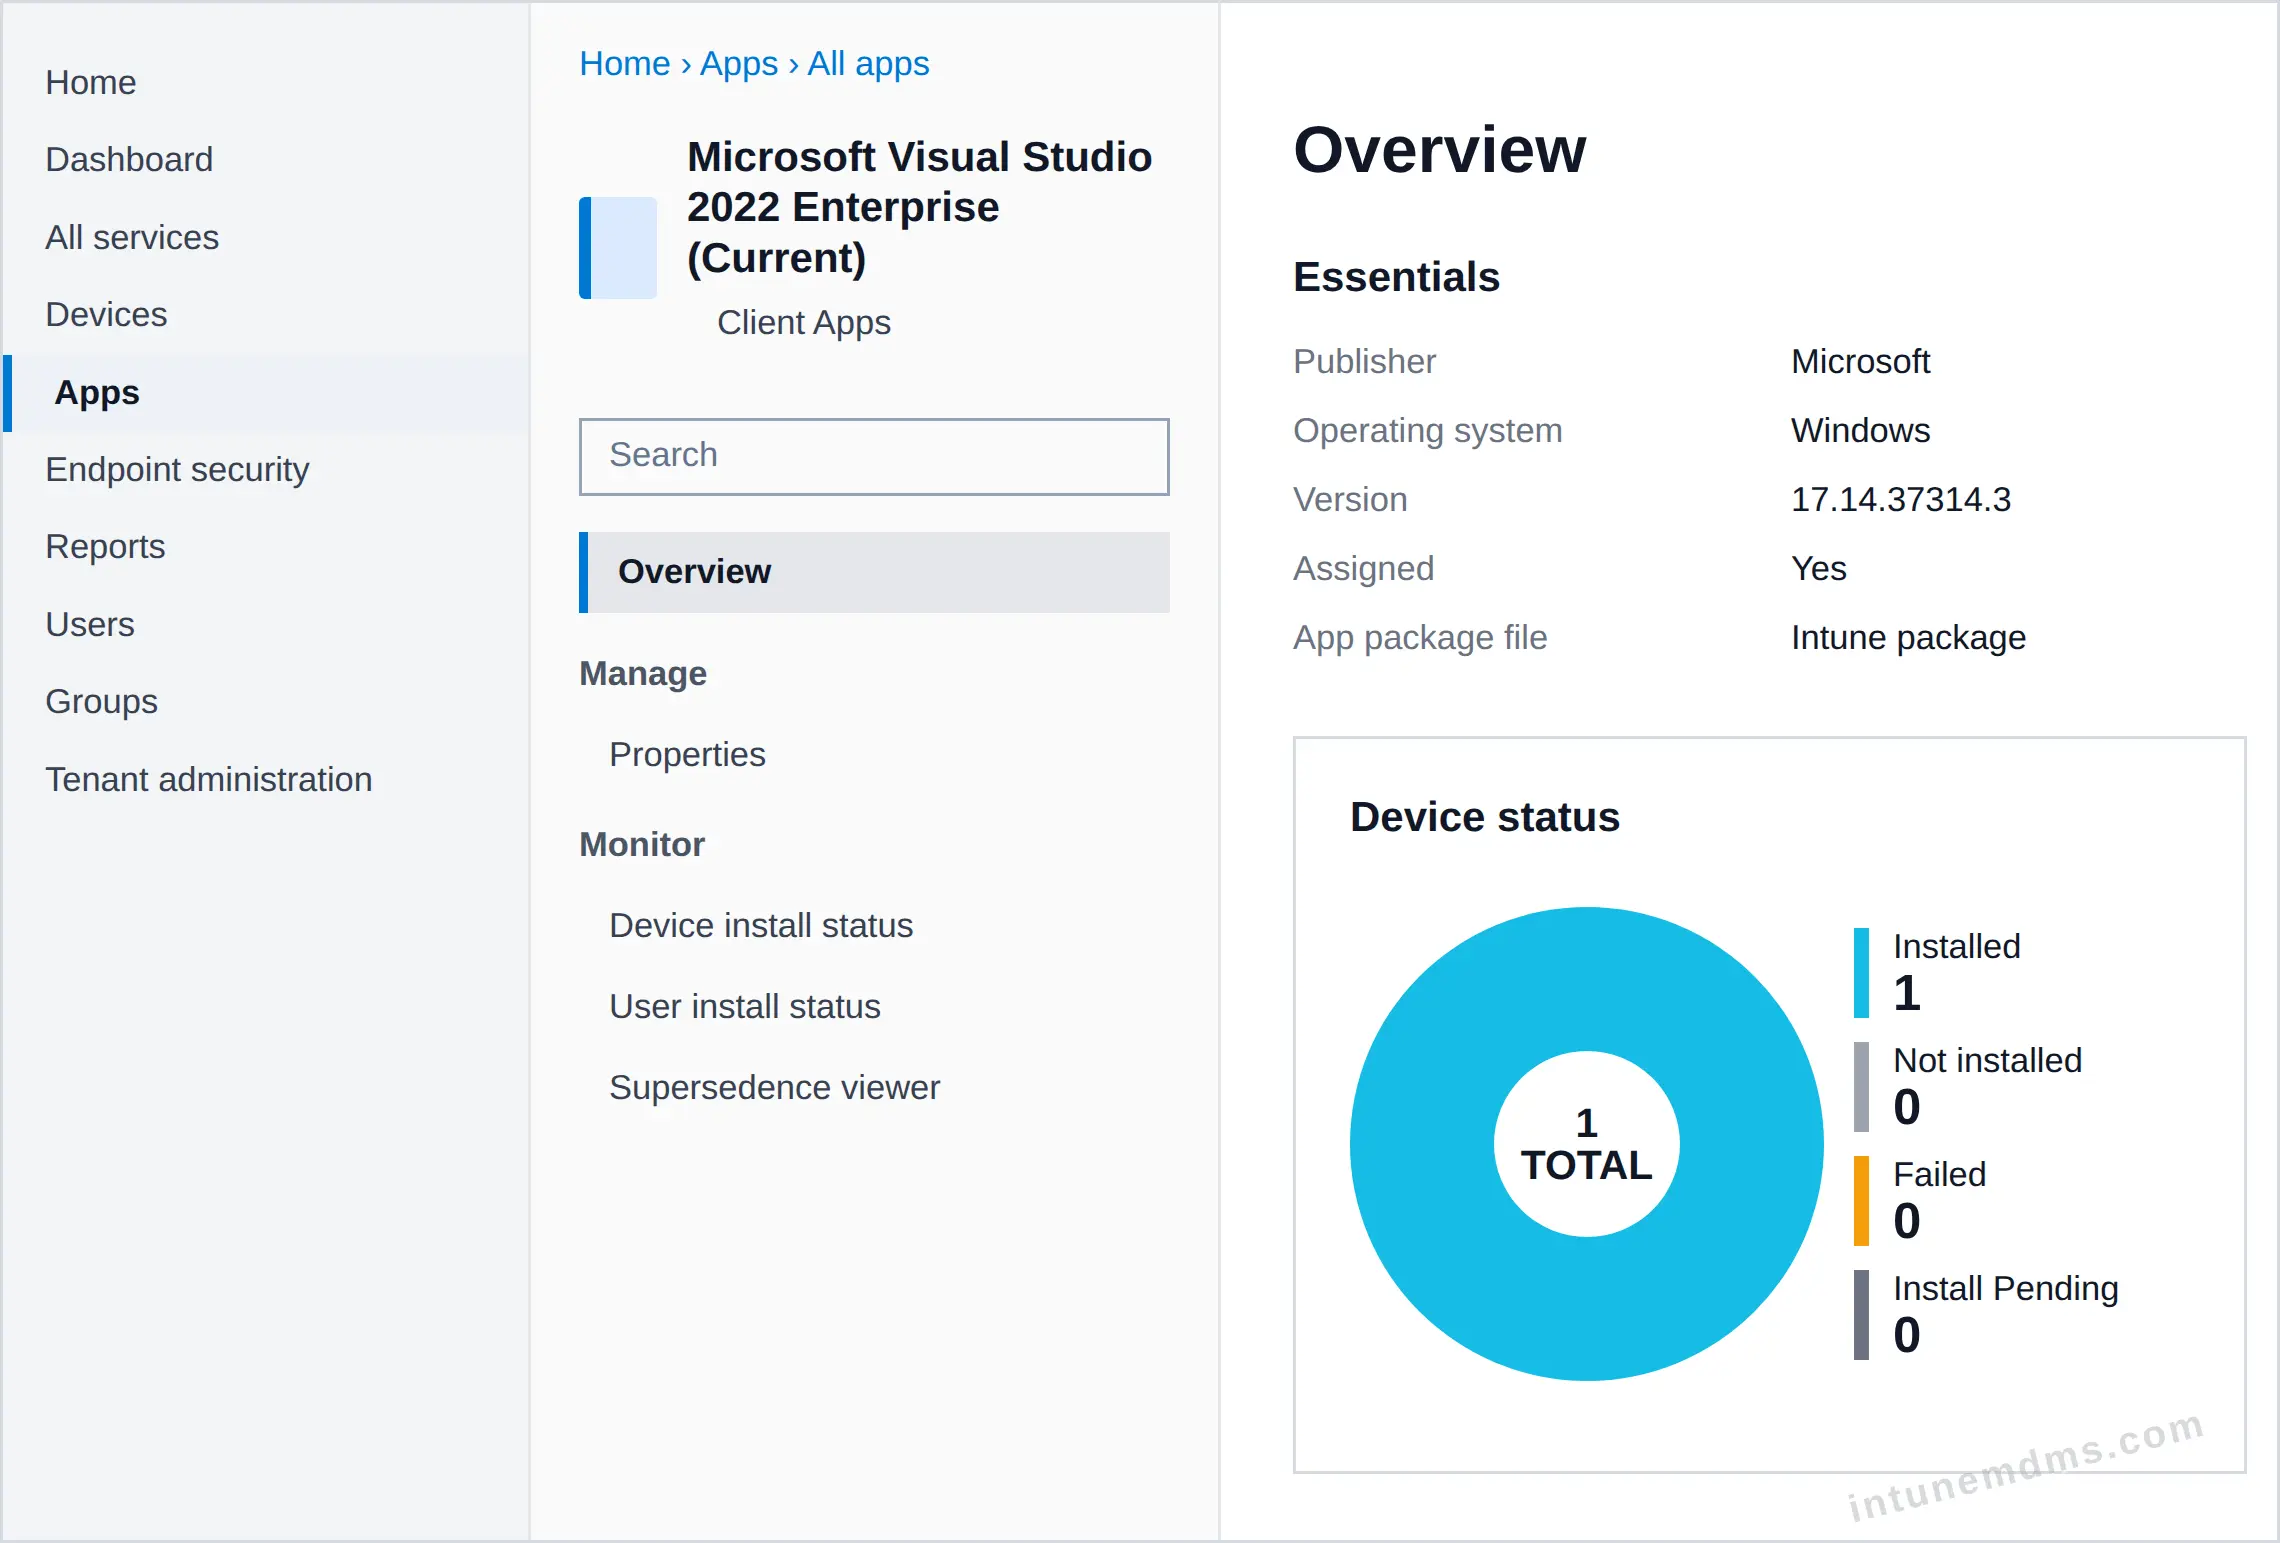
Task: Click the Client Apps subtitle
Action: click(804, 322)
